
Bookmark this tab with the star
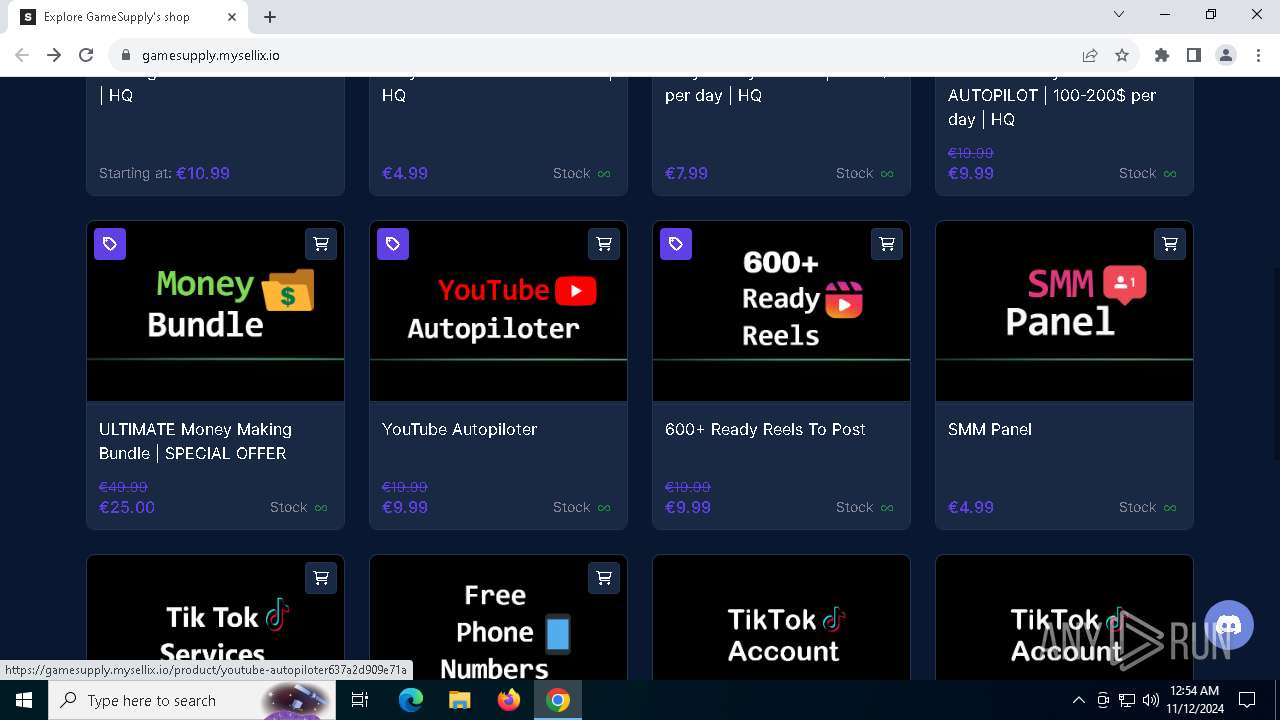pyautogui.click(x=1122, y=55)
